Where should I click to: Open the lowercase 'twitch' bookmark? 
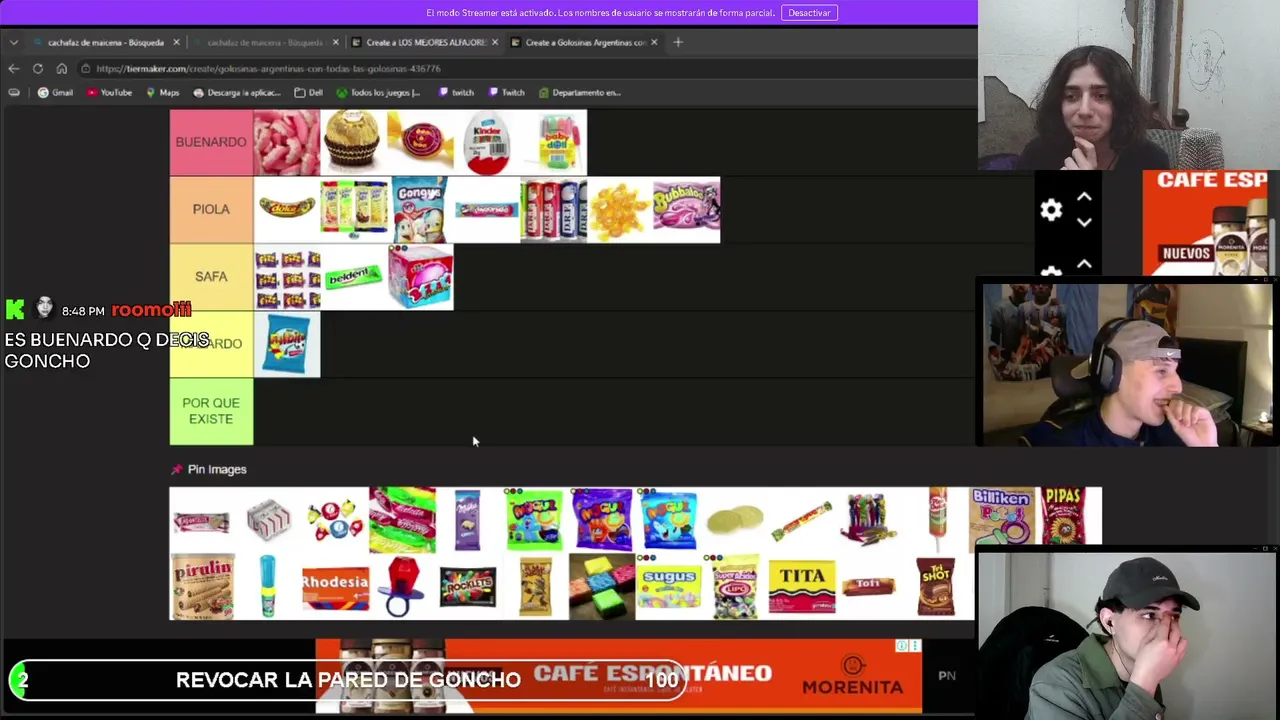(x=456, y=92)
